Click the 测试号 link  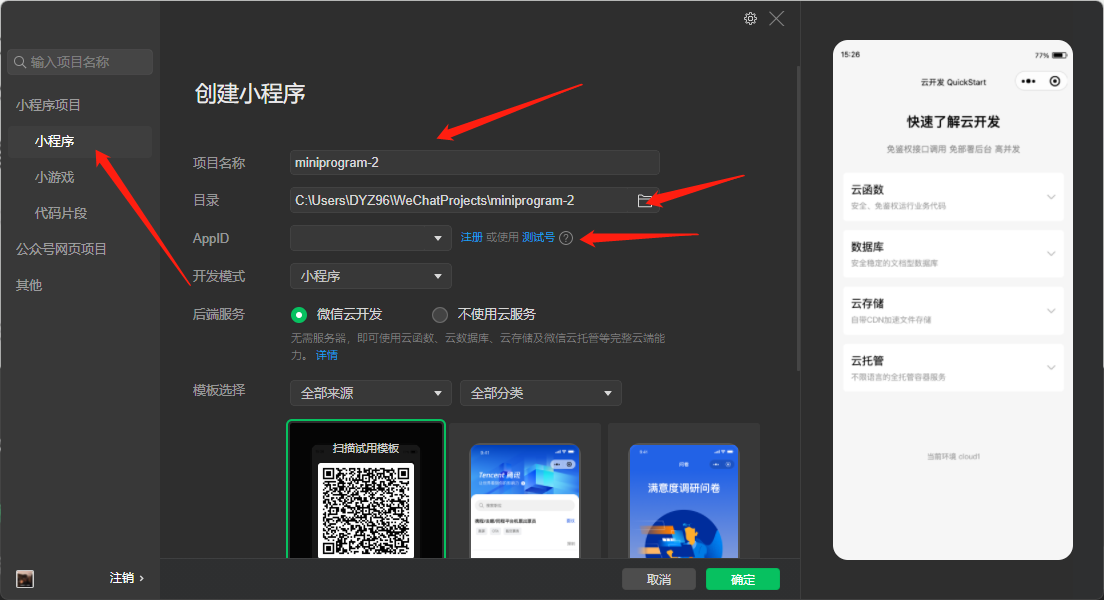click(538, 237)
